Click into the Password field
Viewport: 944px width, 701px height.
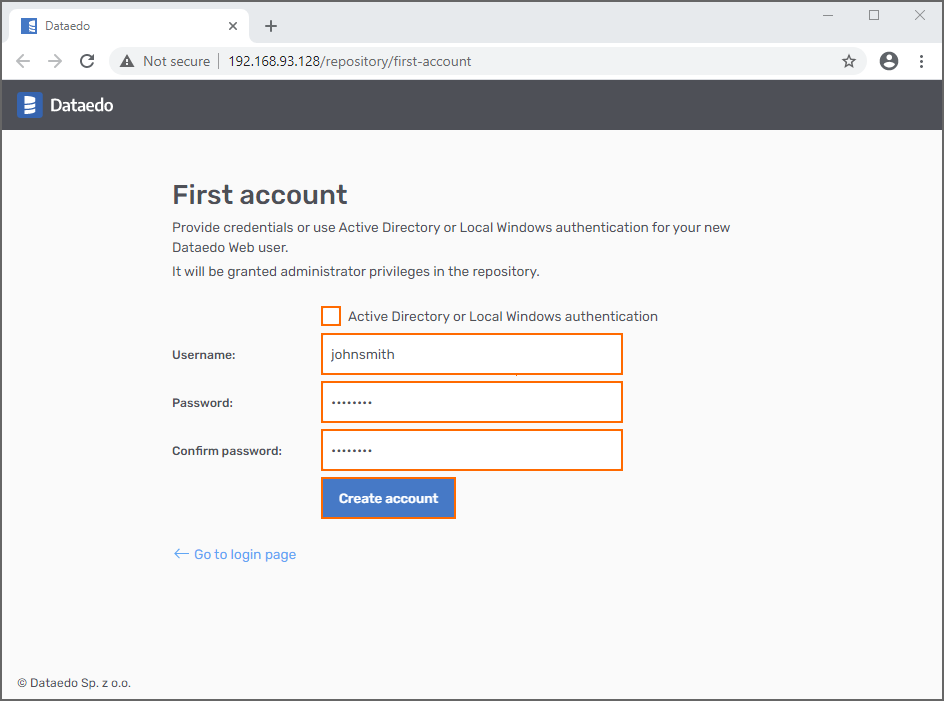pyautogui.click(x=471, y=402)
